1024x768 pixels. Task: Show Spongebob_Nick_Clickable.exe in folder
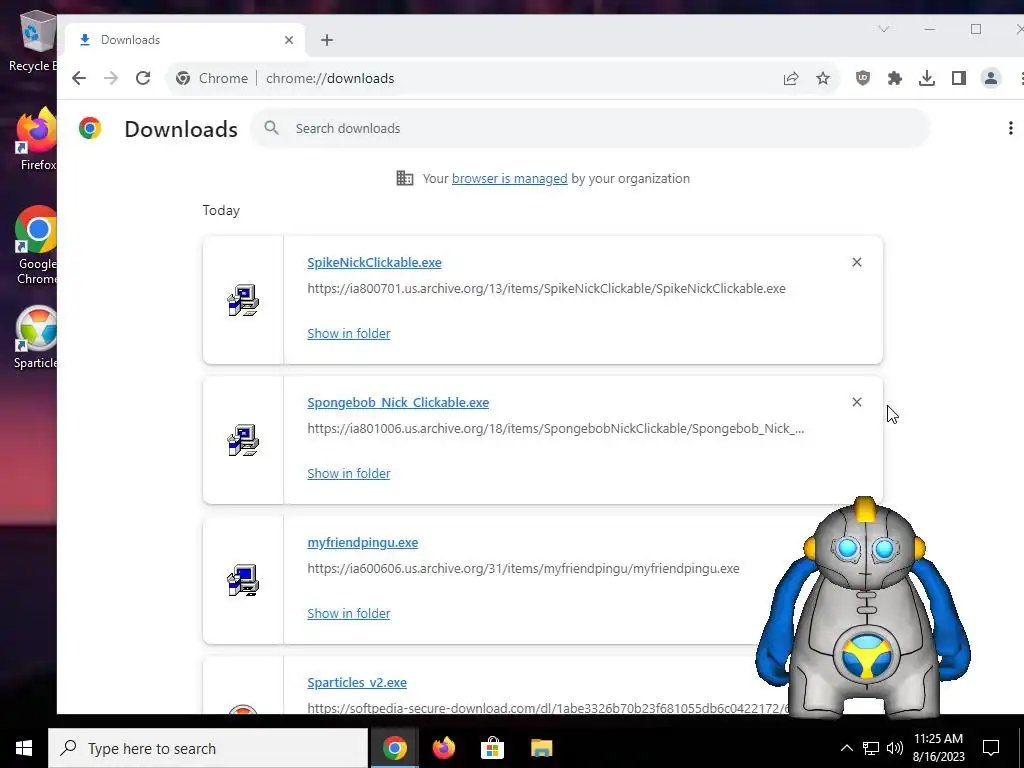tap(349, 473)
